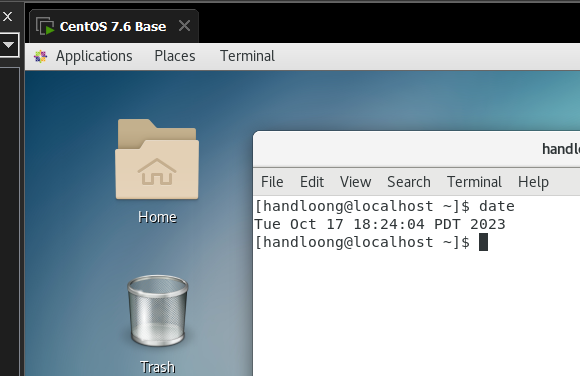Open the terminal View menu
This screenshot has width=580, height=376.
pyautogui.click(x=355, y=182)
